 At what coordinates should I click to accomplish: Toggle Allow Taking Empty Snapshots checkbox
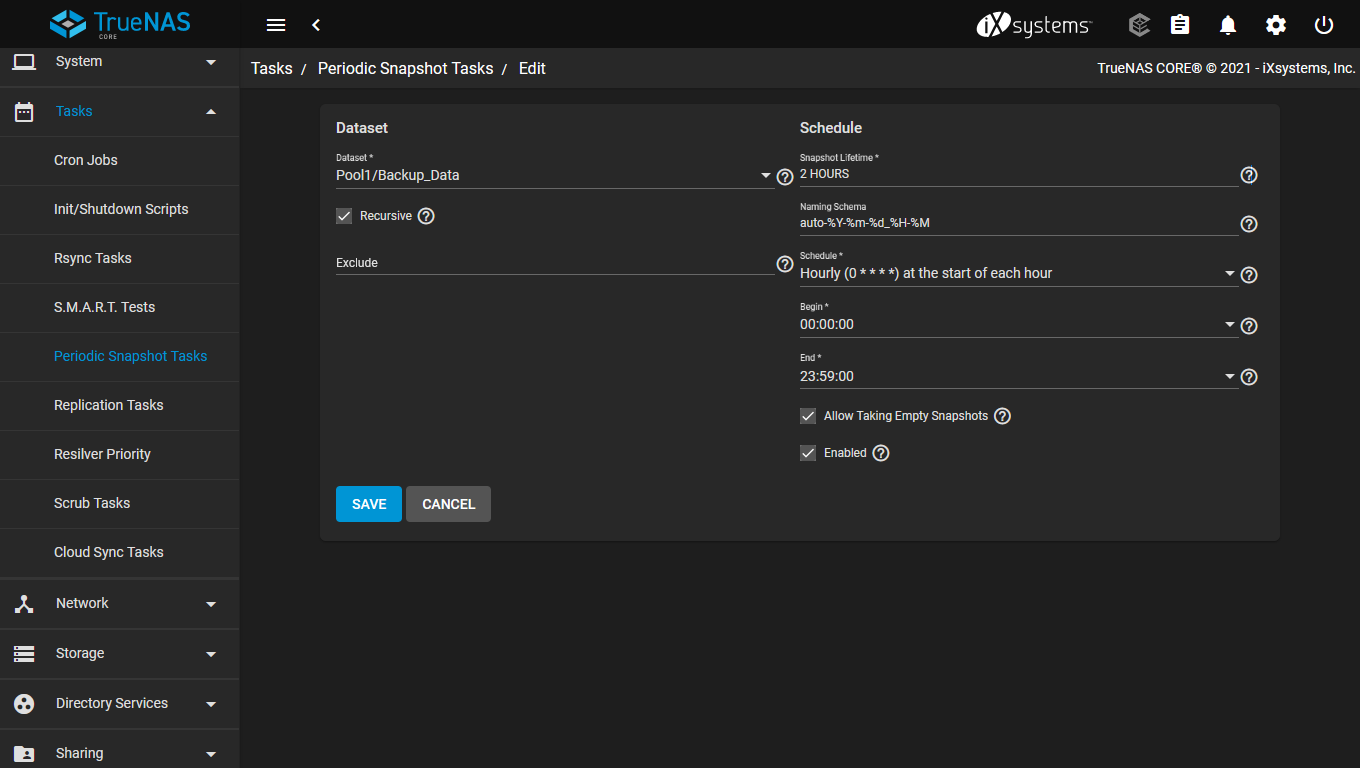(x=808, y=416)
